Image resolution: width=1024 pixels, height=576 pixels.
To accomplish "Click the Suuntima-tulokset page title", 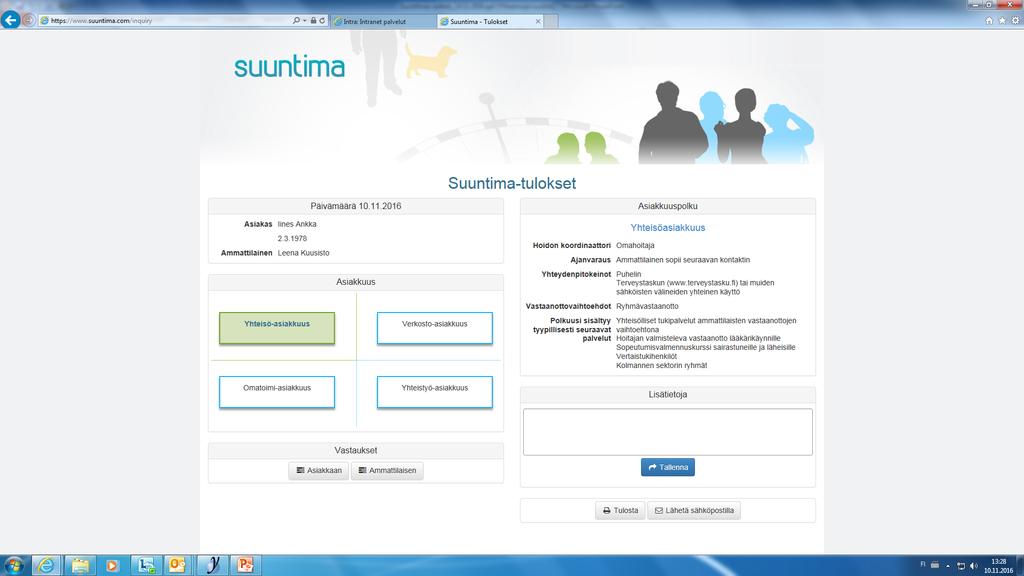I will tap(512, 184).
